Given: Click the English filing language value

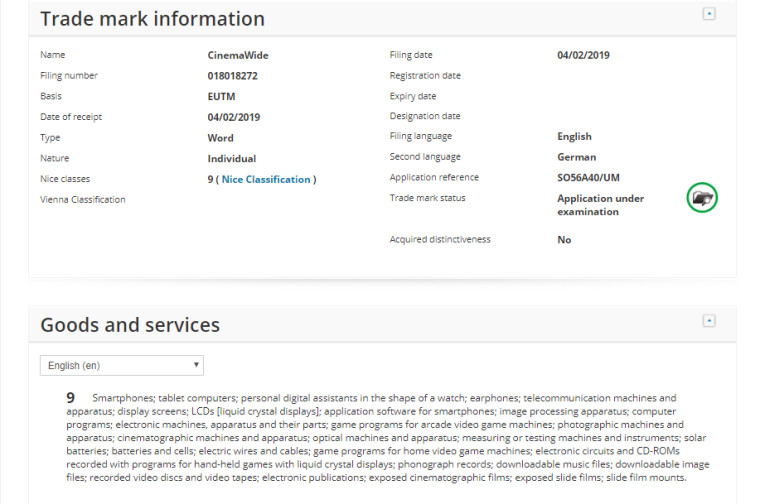Looking at the screenshot, I should point(574,136).
